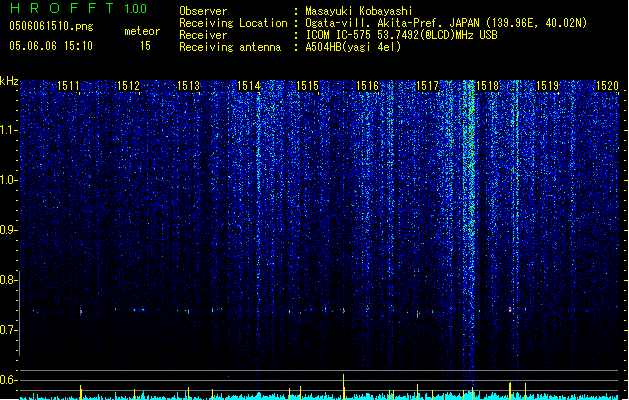Click the 1517 time marker
629x400 pixels.
428,86
